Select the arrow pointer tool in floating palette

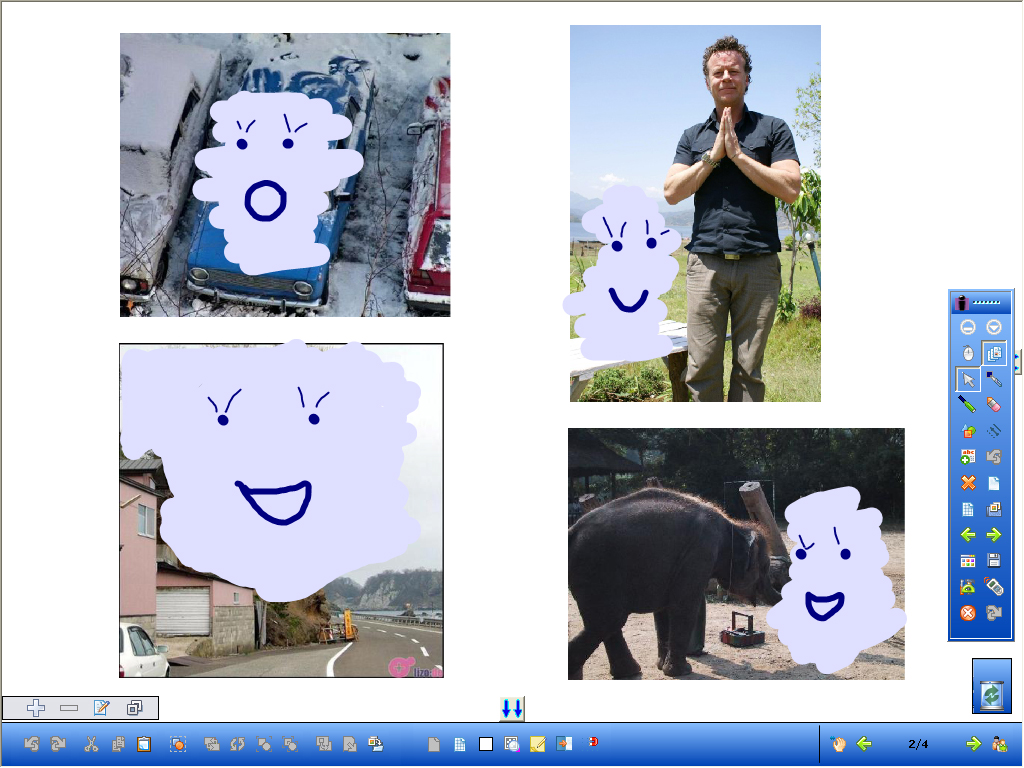tap(968, 379)
